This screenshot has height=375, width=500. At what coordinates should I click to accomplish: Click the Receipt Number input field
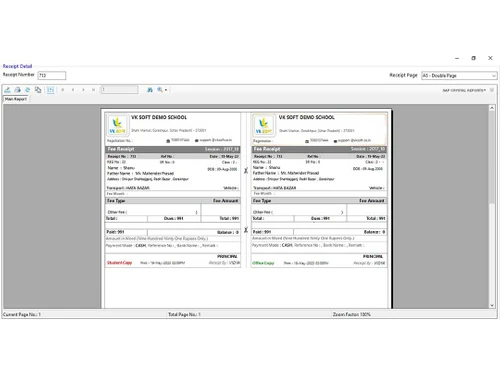pyautogui.click(x=52, y=75)
